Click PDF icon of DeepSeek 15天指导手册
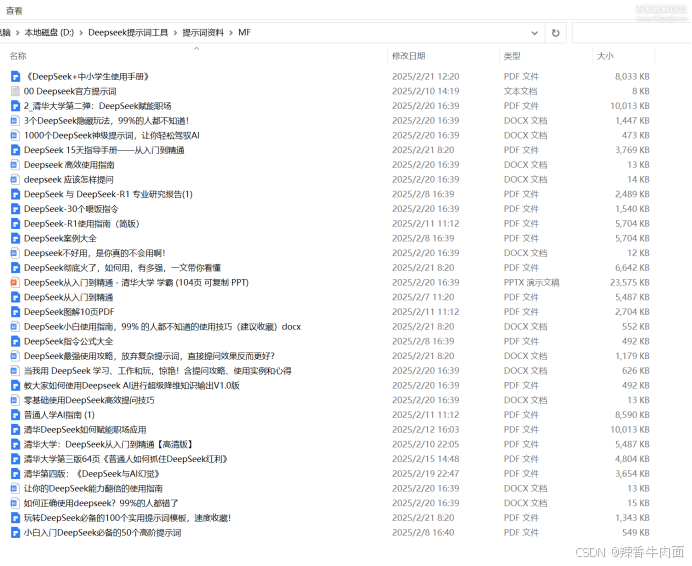692x566 pixels. tap(15, 150)
